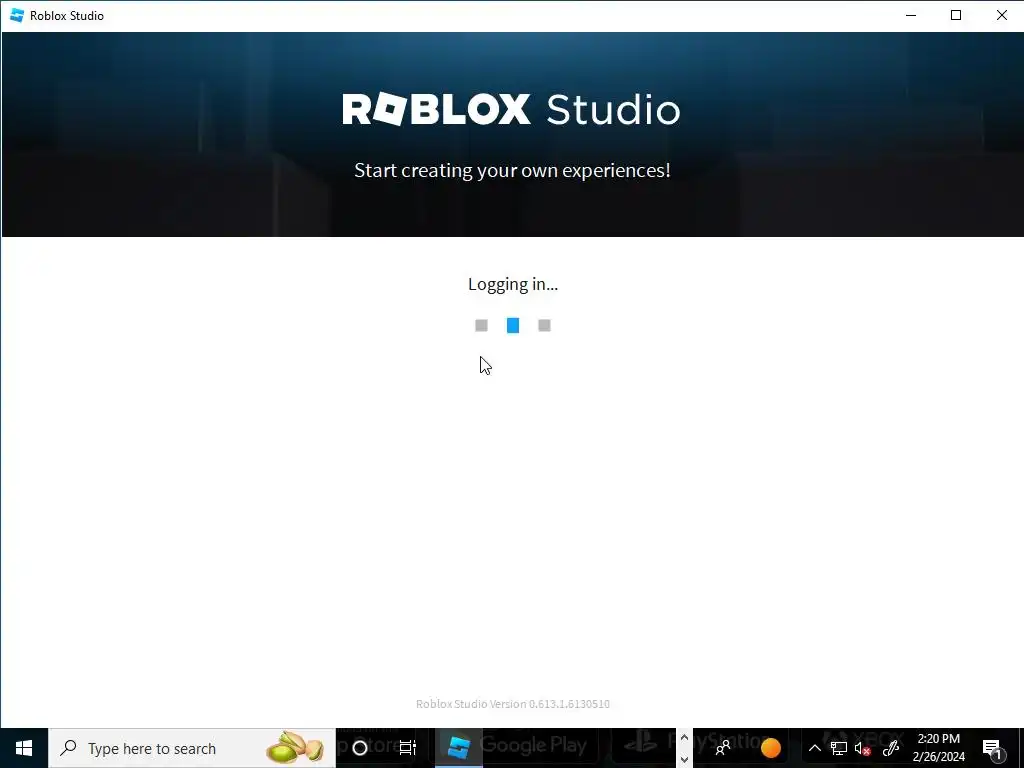Open the notification action center

992,748
